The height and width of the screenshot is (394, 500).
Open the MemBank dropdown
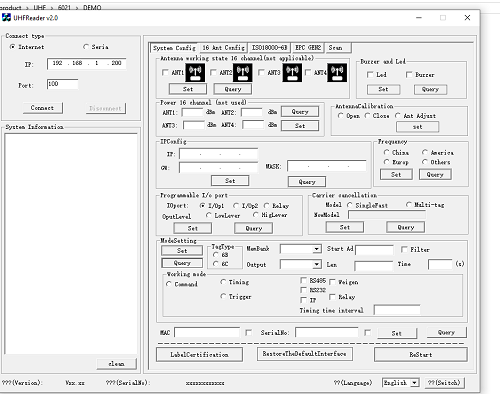tap(316, 249)
